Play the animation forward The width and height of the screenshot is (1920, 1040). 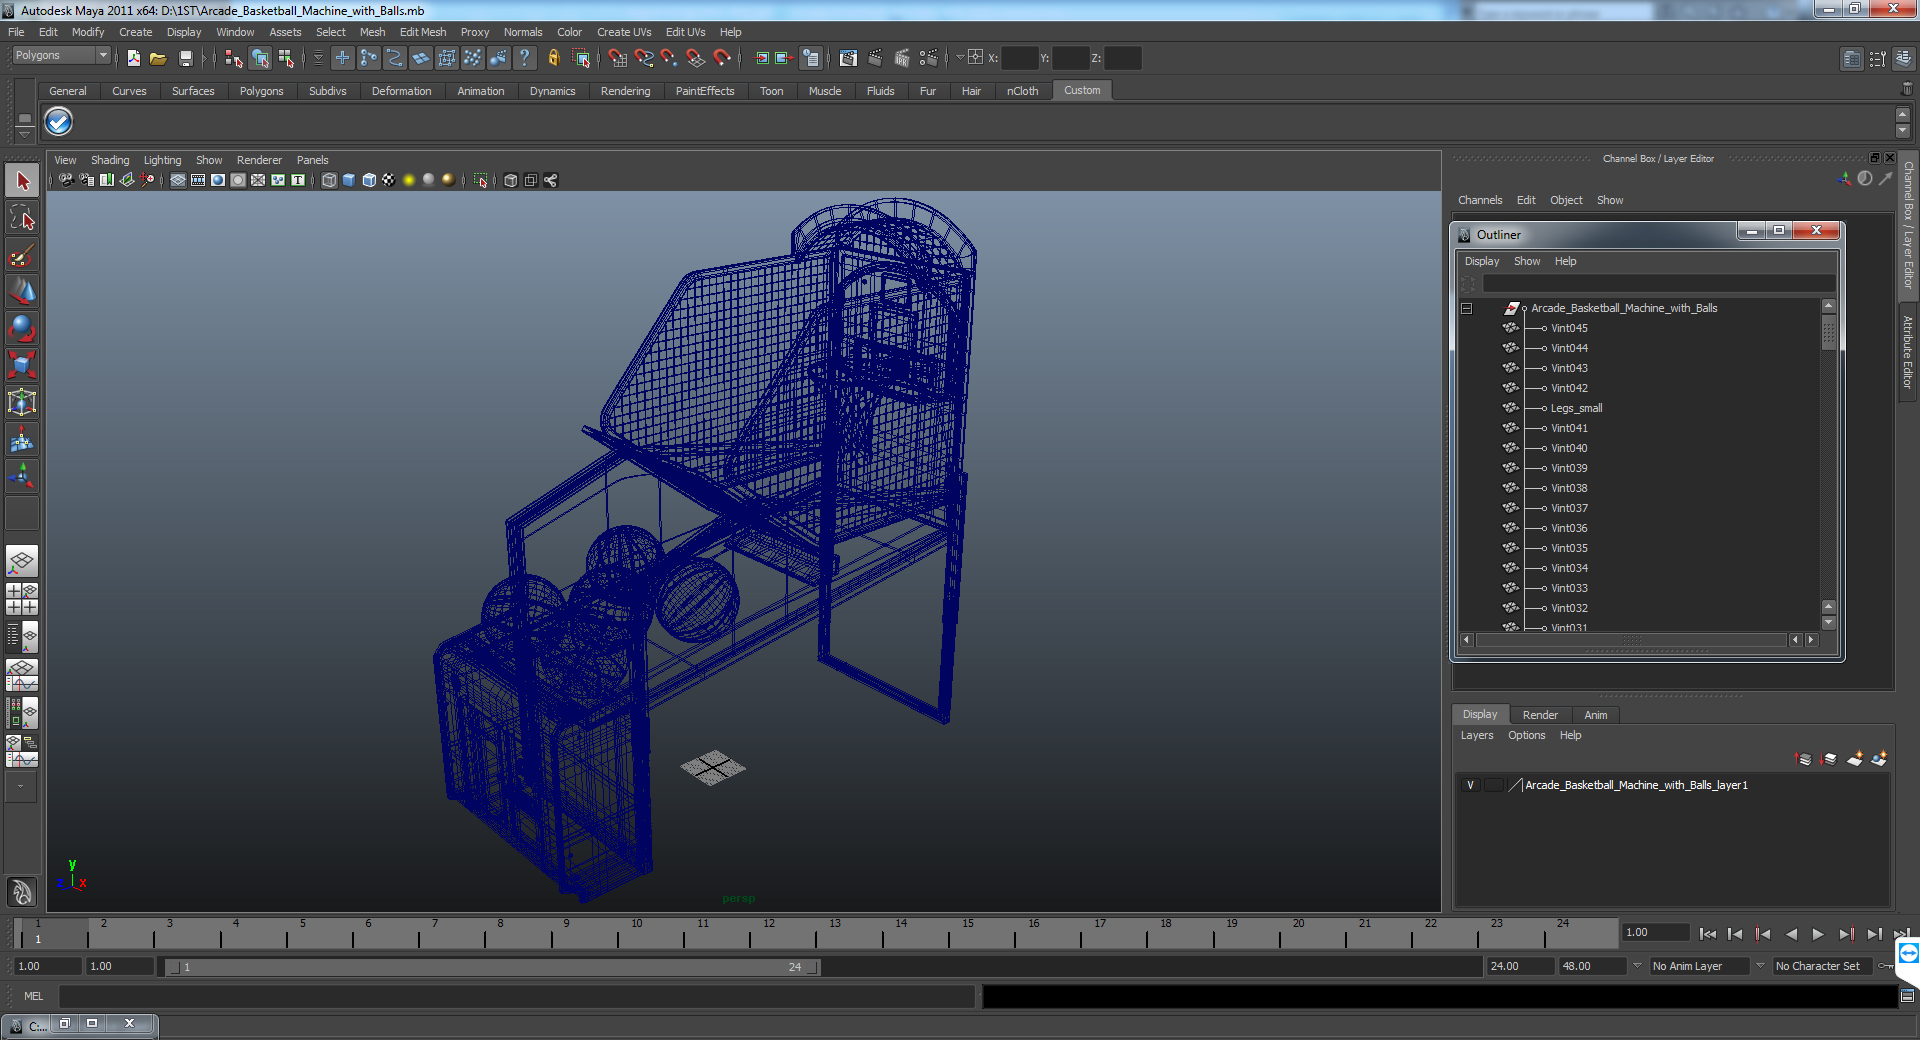tap(1818, 934)
